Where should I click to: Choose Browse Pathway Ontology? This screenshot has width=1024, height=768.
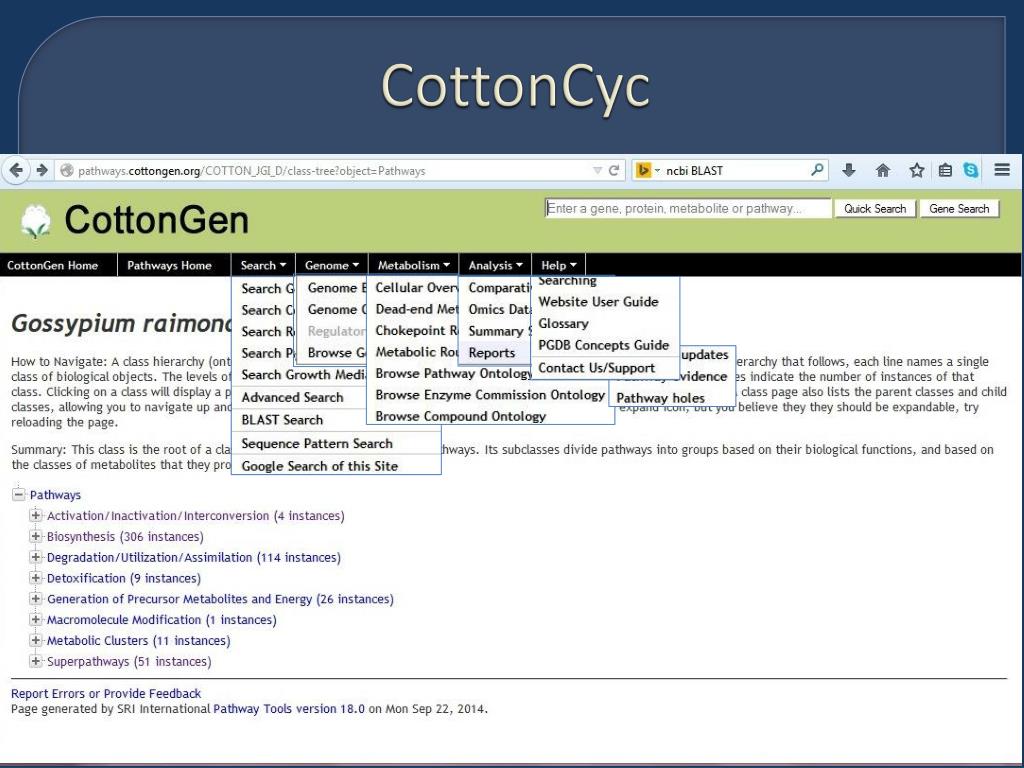coord(453,374)
